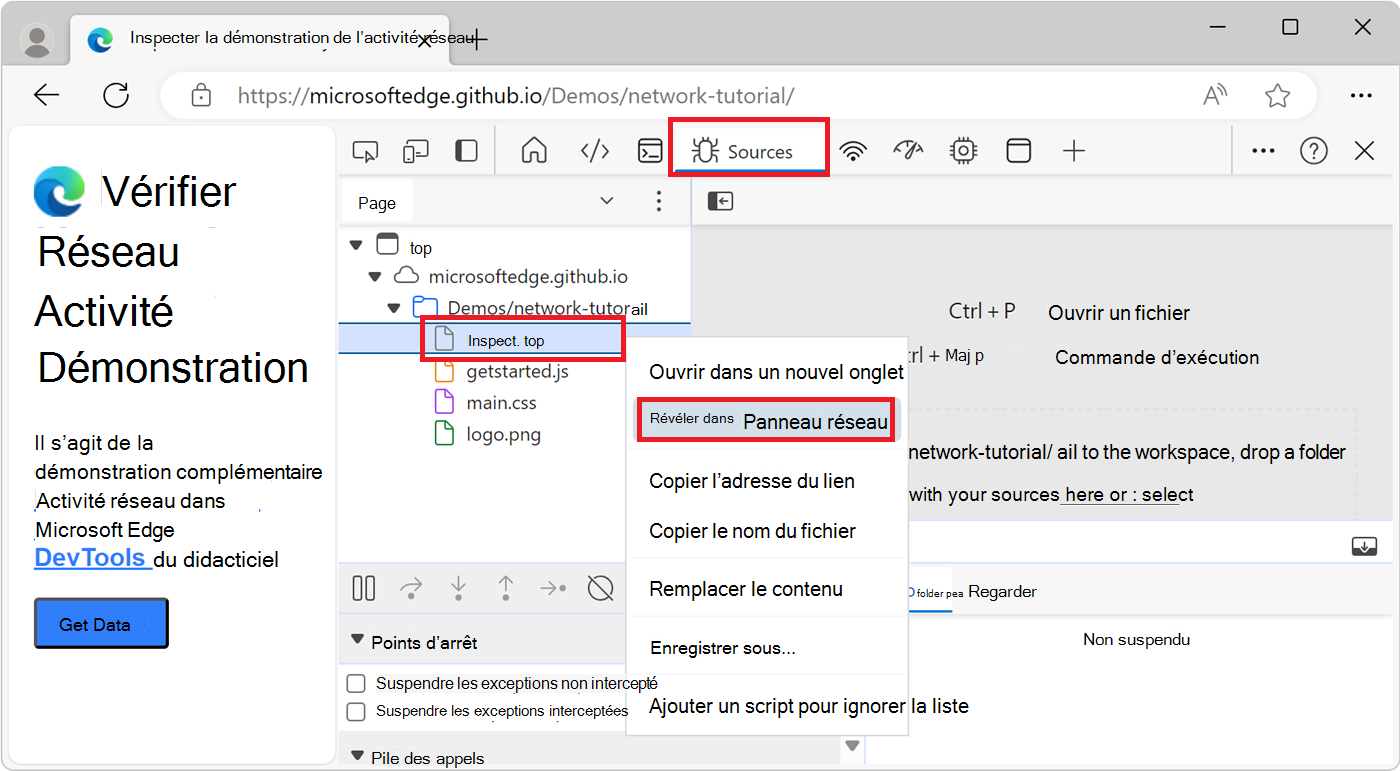Open the Page pane dropdown arrow

point(606,200)
